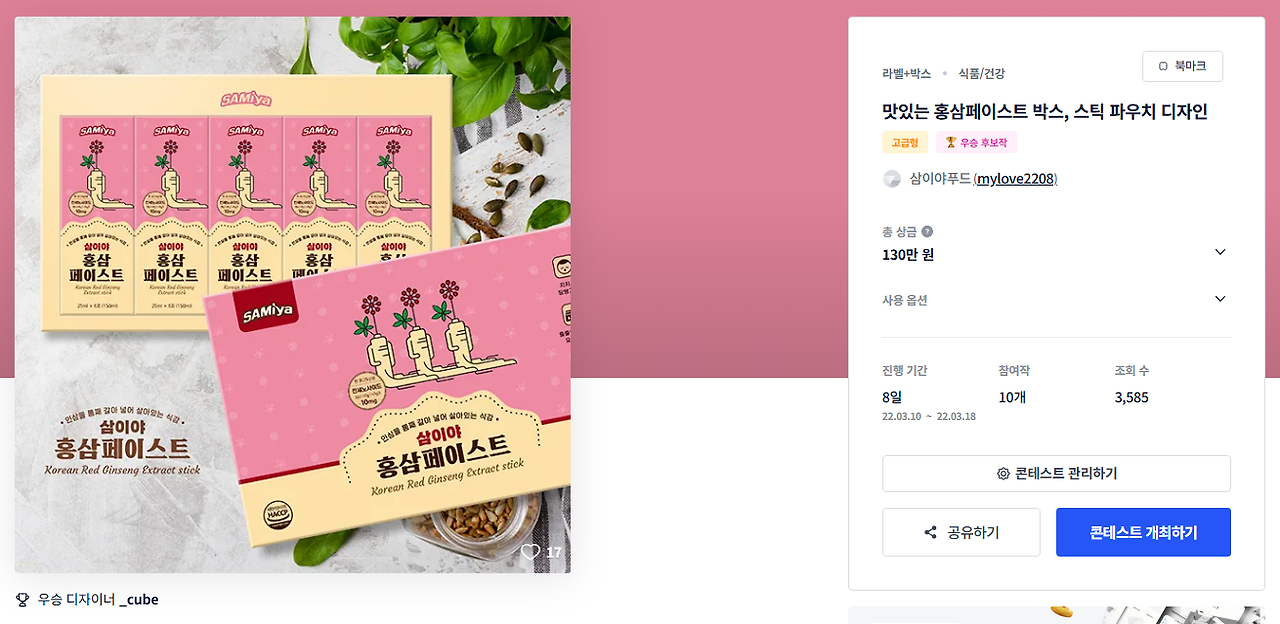Toggle the 북마크 bookmark button
Image resolution: width=1280 pixels, height=624 pixels.
1182,66
